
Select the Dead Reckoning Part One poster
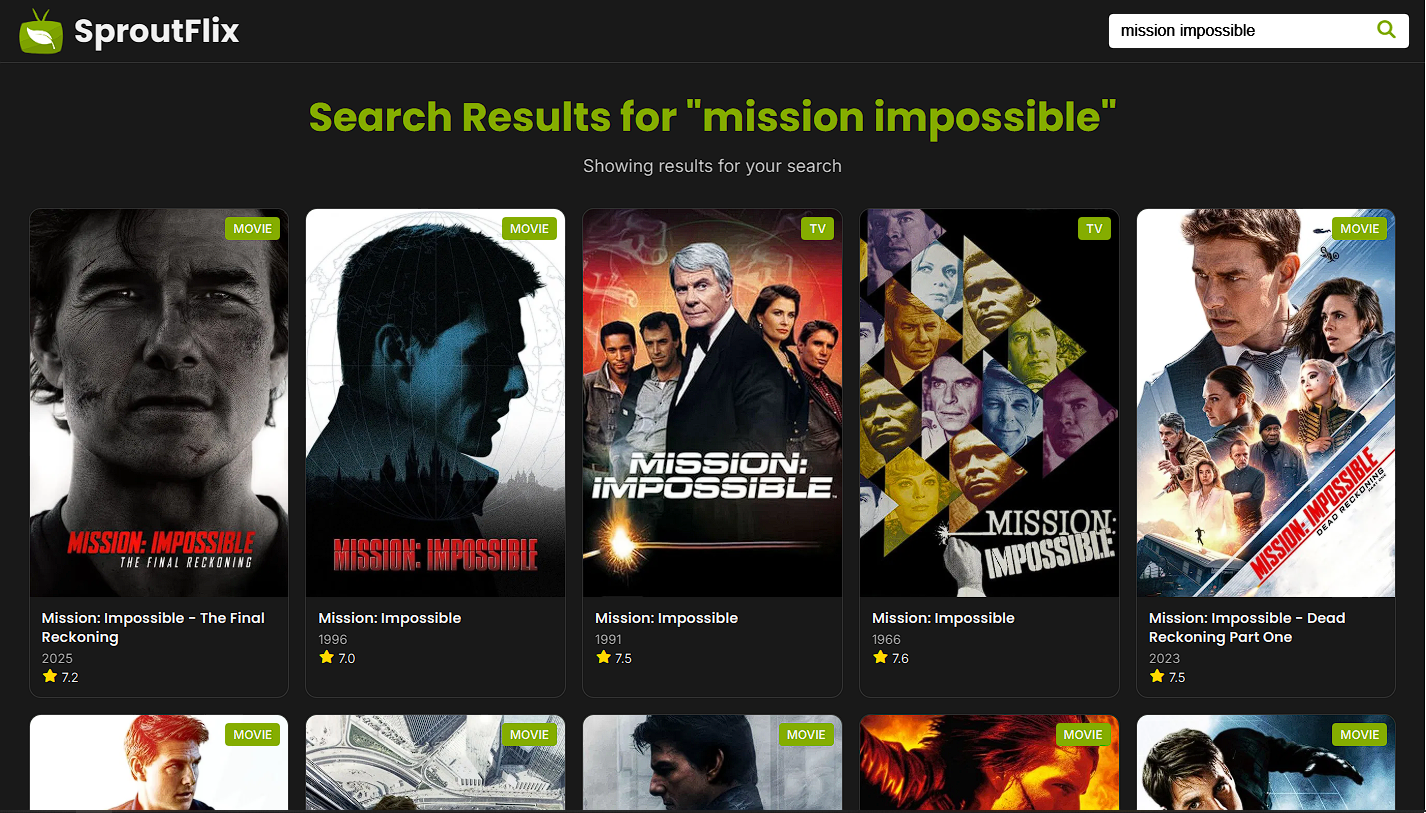1266,403
